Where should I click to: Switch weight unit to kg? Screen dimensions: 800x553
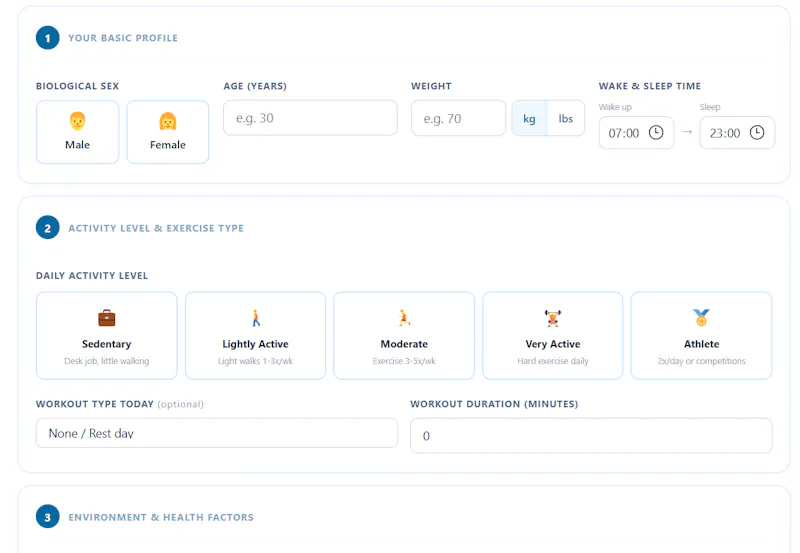(x=530, y=118)
